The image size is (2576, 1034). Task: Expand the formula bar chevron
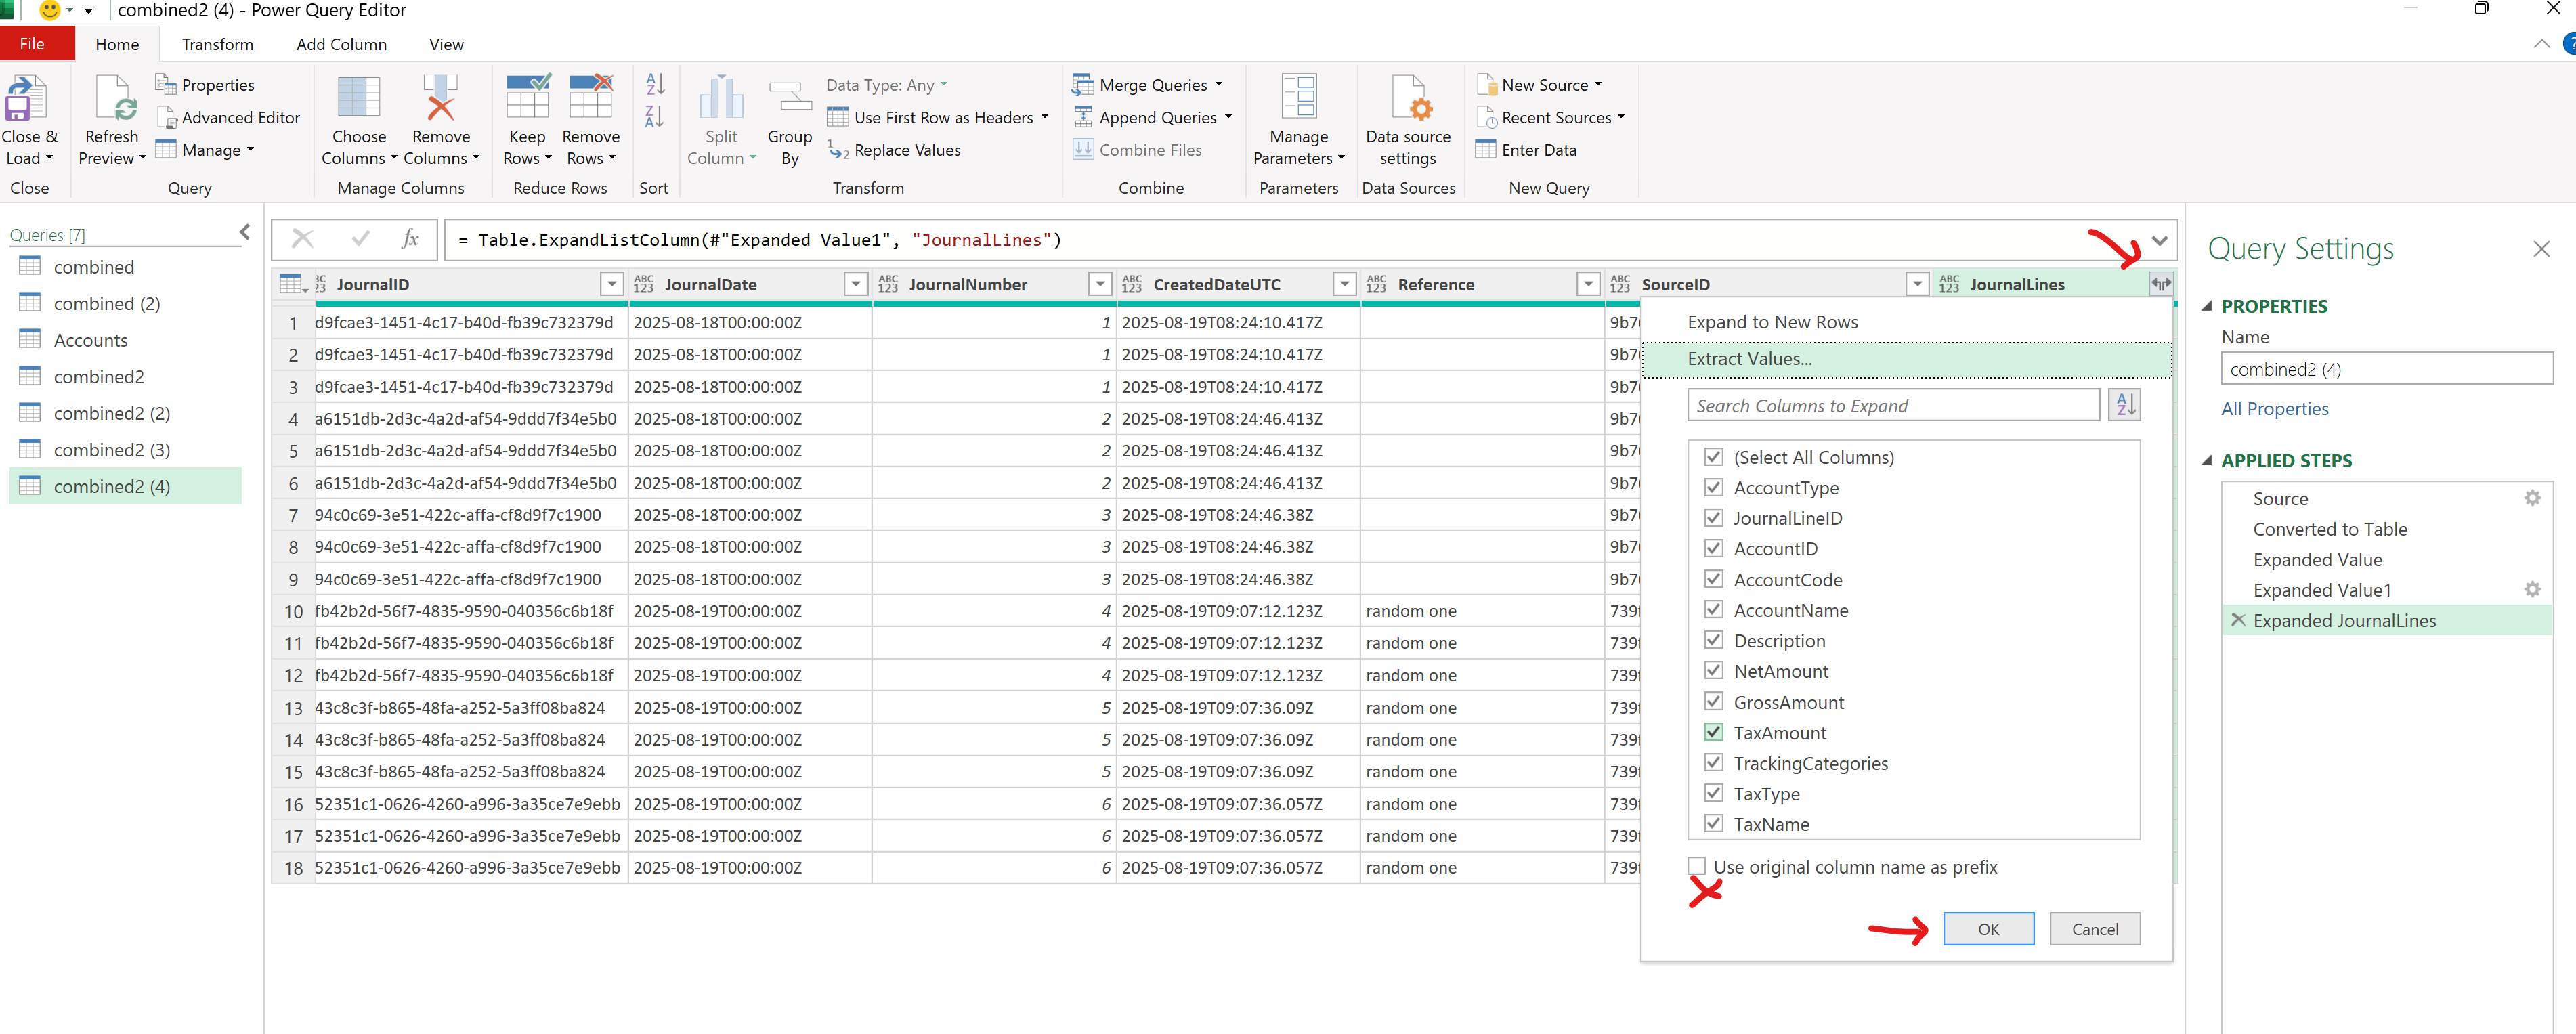(2159, 241)
